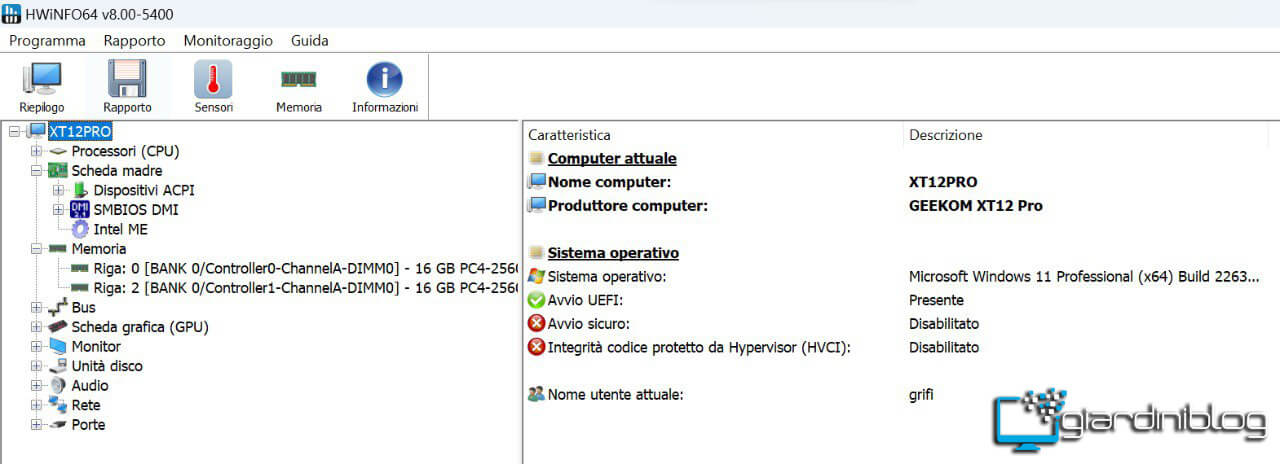1280x464 pixels.
Task: Open the Programma menu
Action: pos(47,41)
